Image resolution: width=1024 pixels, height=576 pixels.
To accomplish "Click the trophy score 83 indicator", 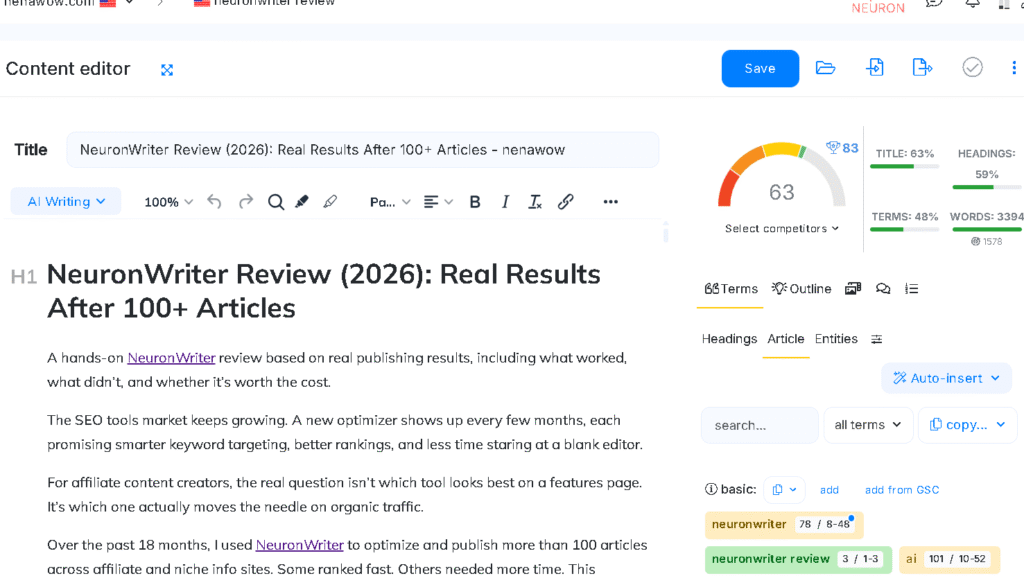I will point(842,148).
